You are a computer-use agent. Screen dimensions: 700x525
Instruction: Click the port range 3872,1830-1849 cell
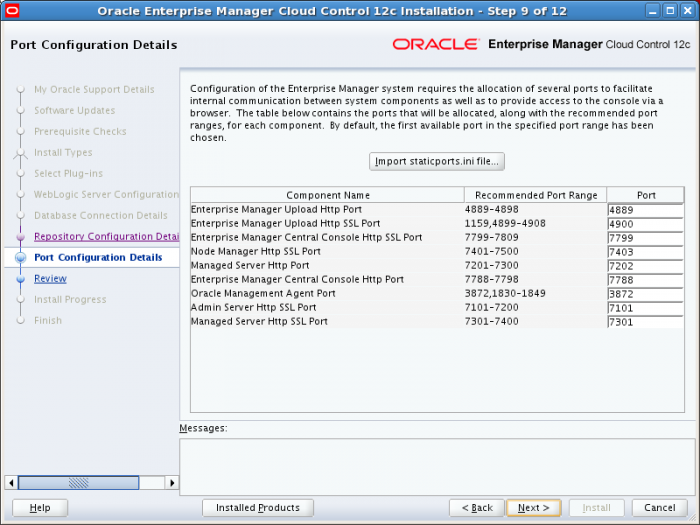click(505, 293)
